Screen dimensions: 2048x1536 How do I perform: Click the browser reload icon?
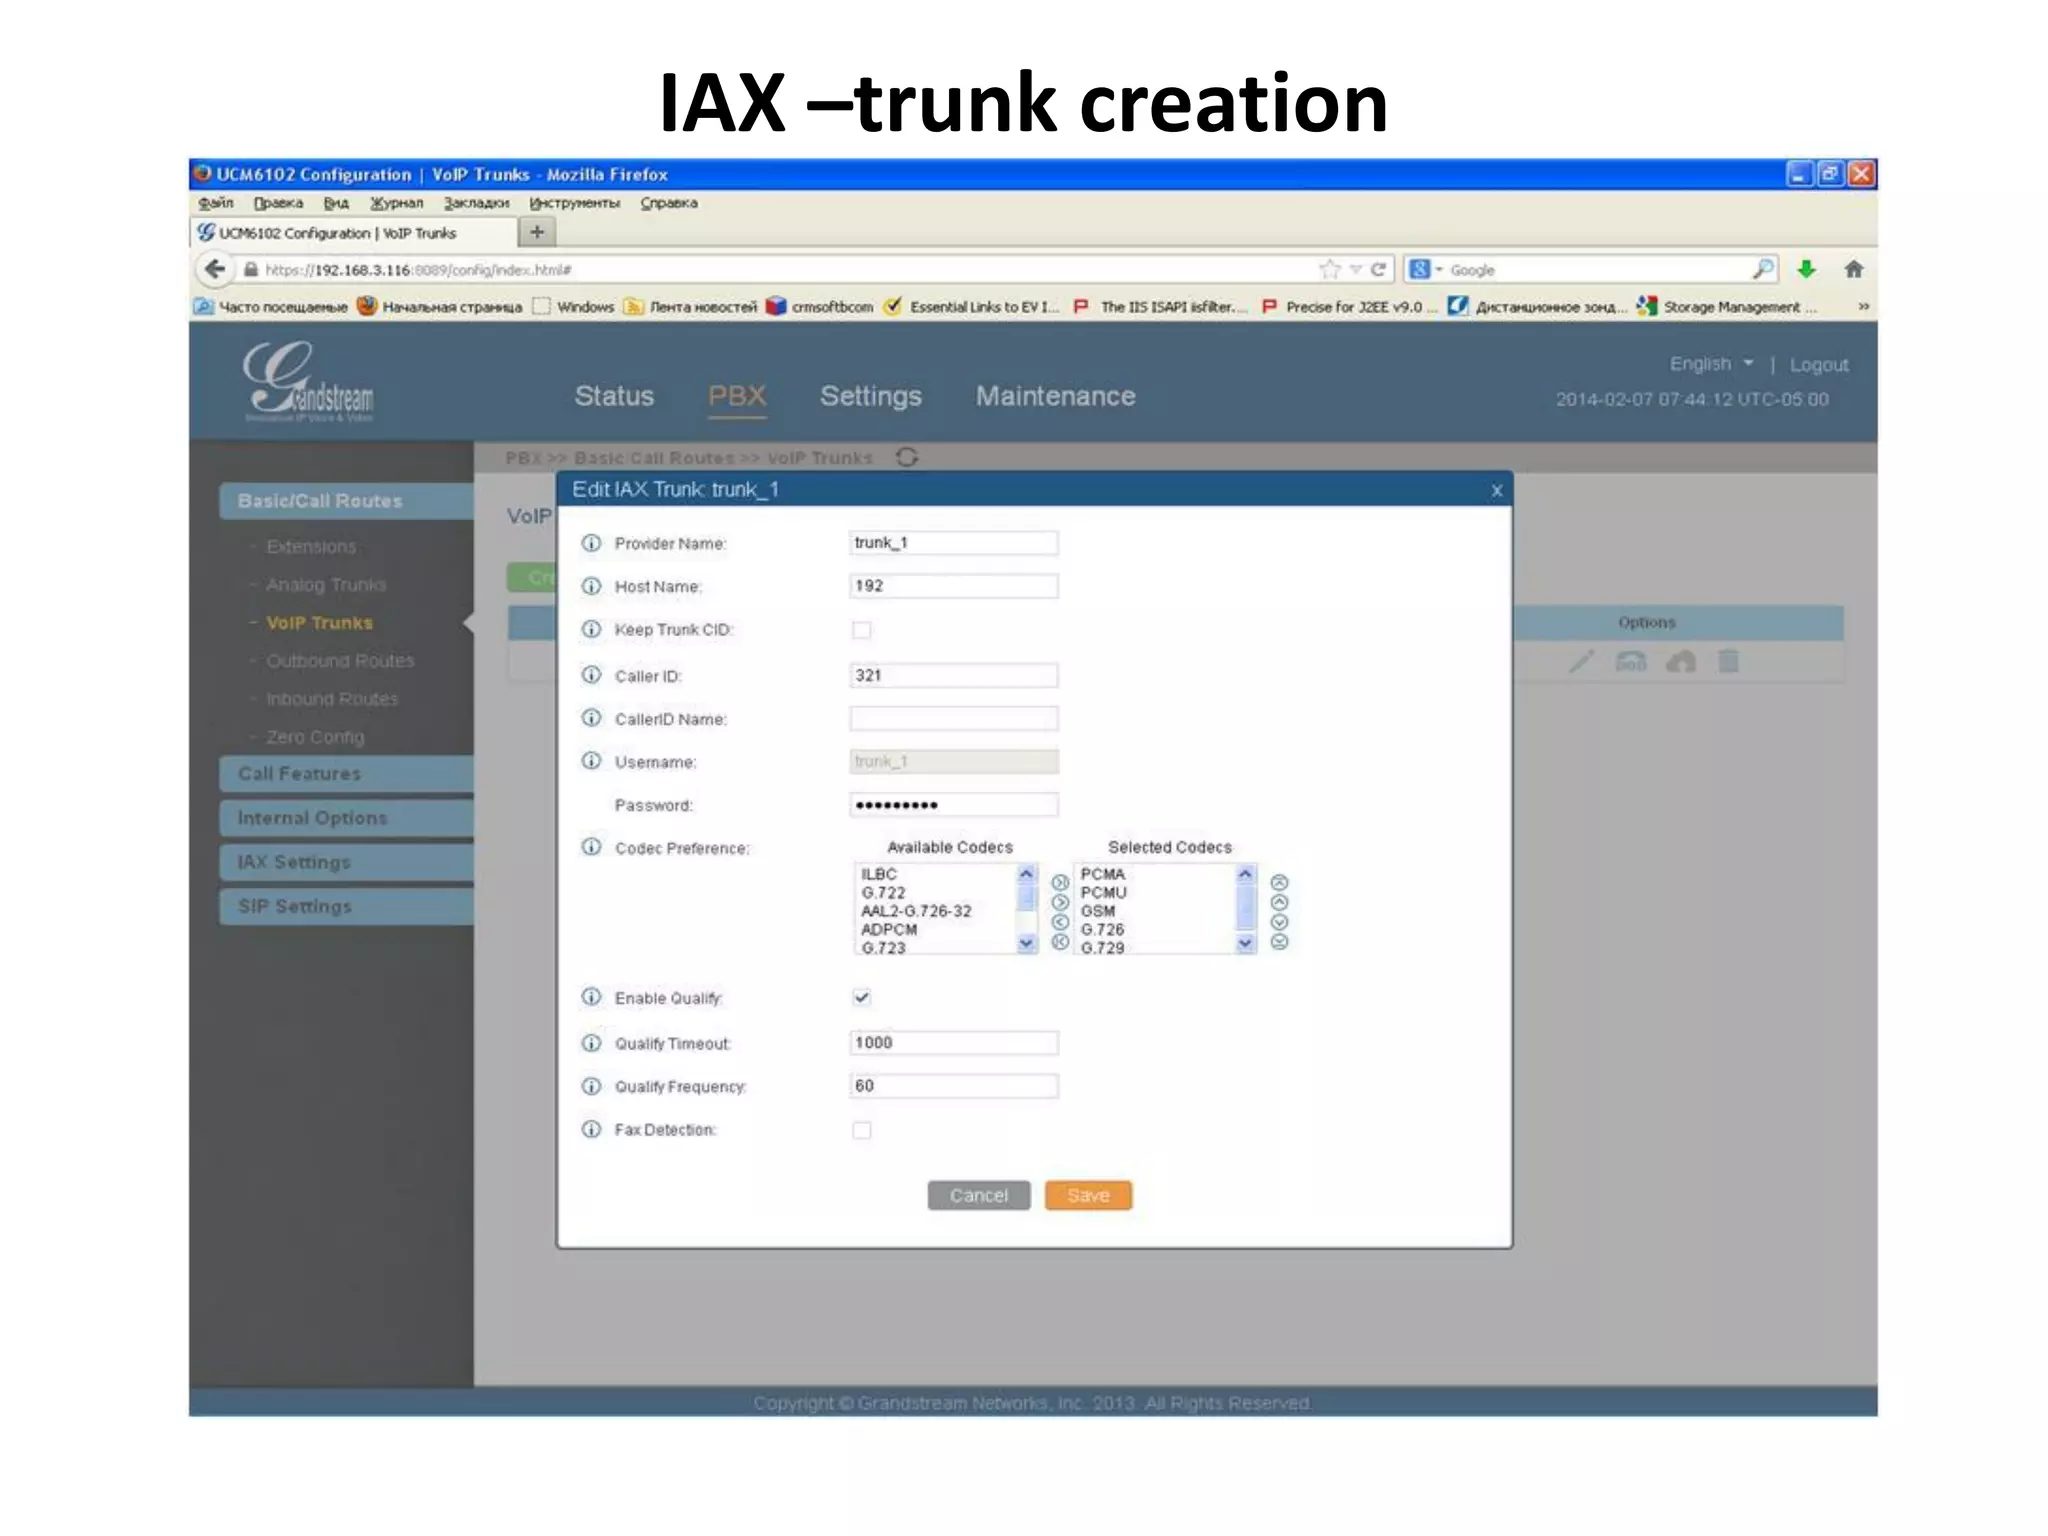(1378, 269)
